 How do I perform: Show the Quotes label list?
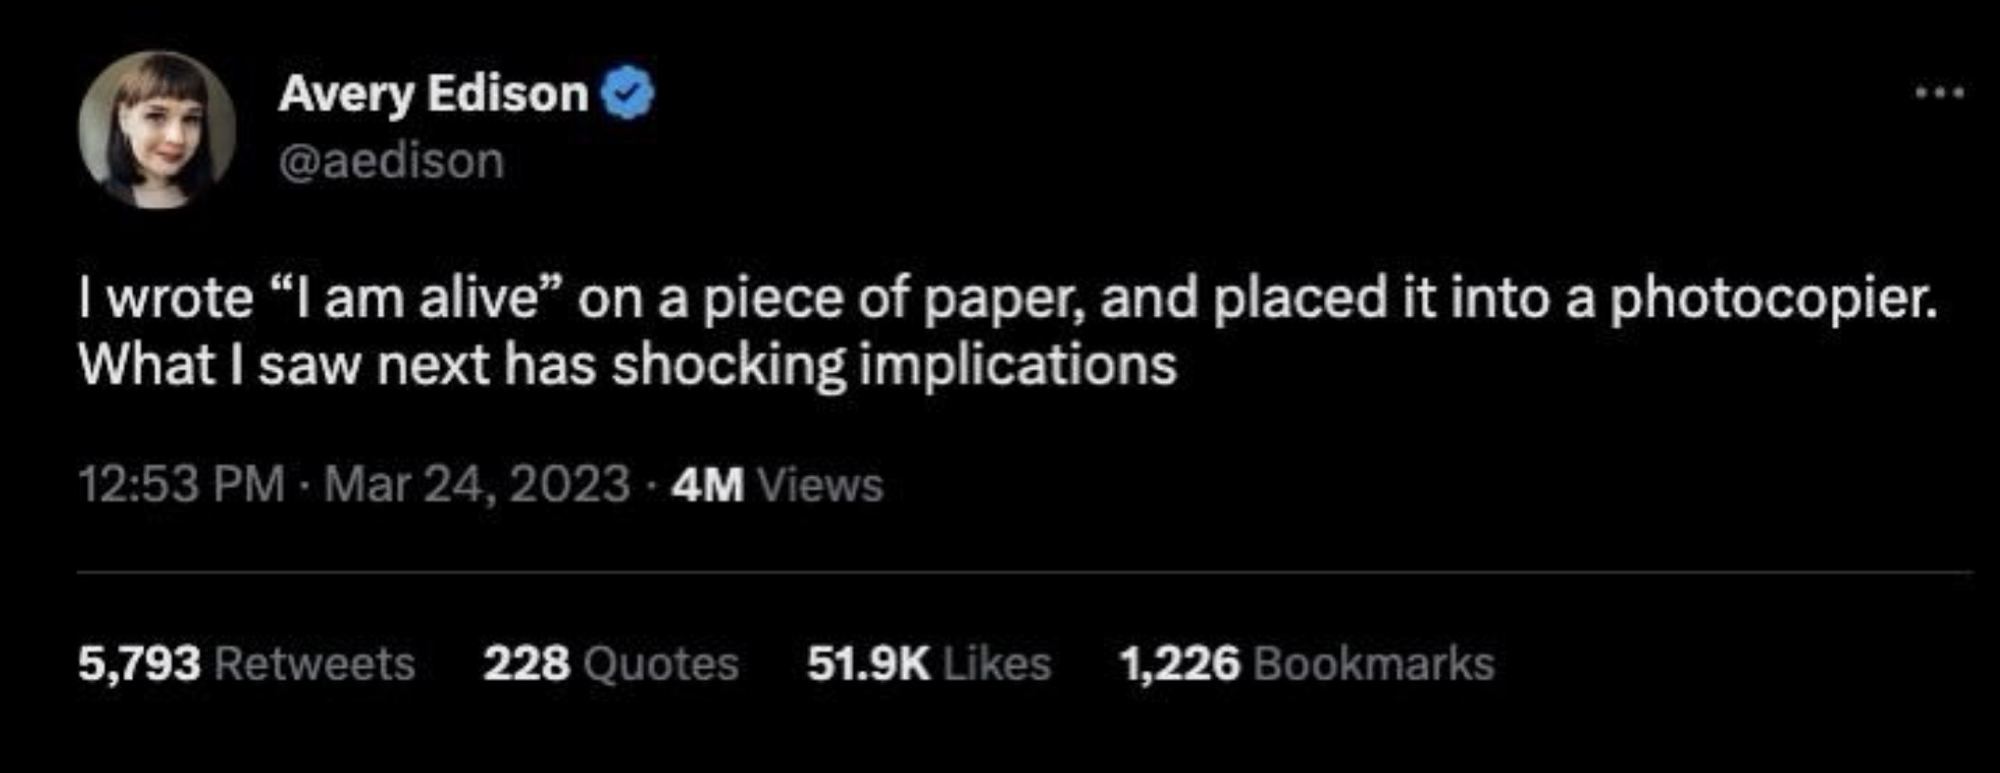tap(661, 663)
